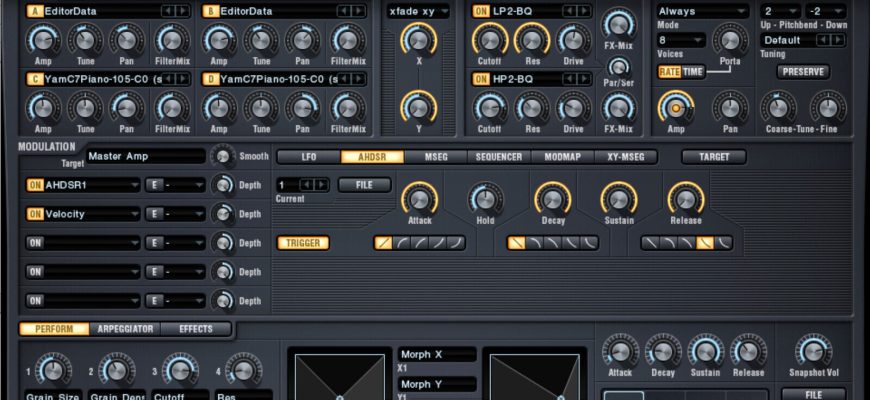Open the Voices count dropdown showing 8
Screen dimensions: 870x400
[681, 39]
